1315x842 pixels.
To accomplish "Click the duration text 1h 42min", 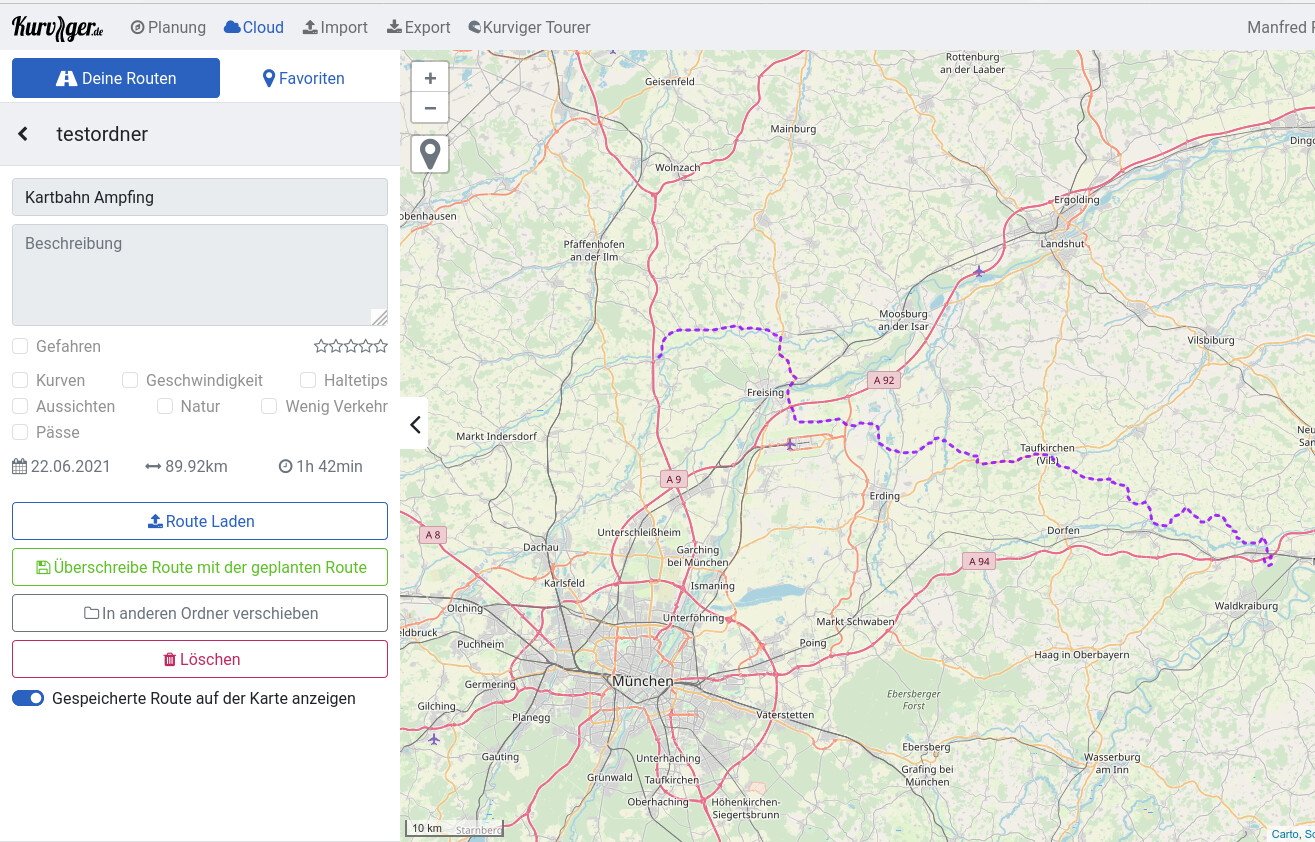I will pos(329,466).
